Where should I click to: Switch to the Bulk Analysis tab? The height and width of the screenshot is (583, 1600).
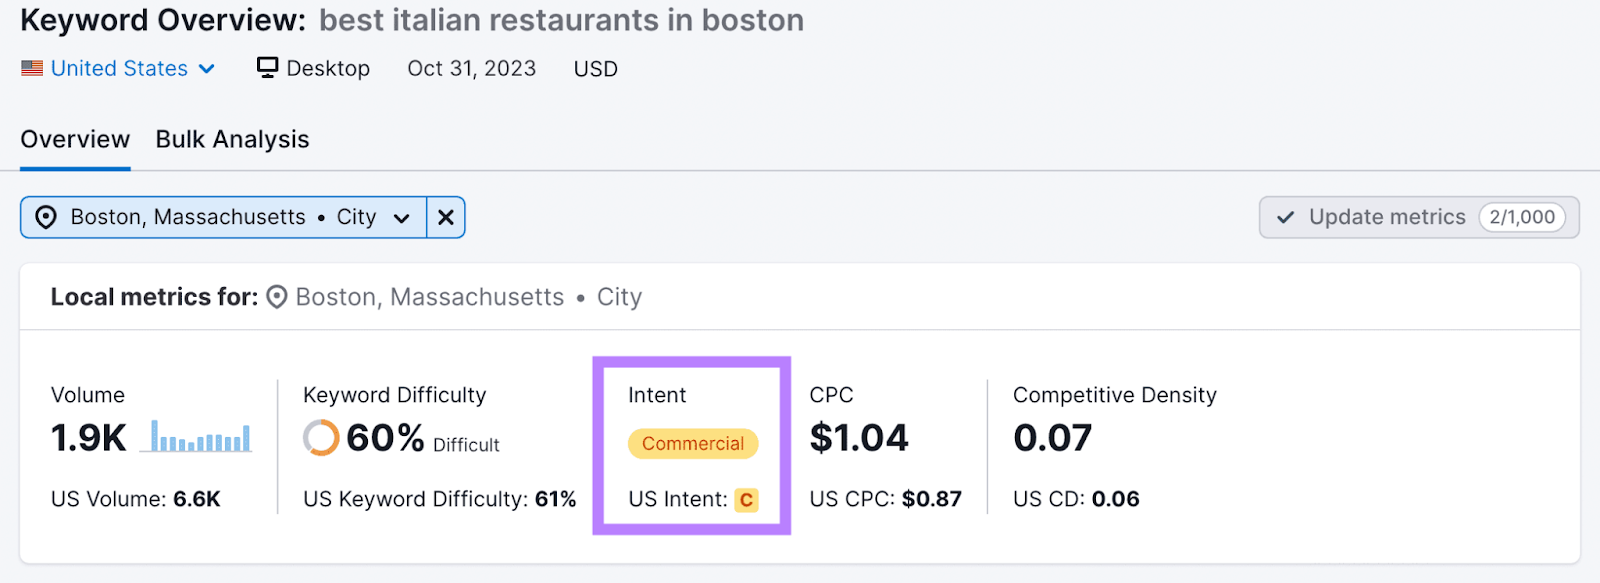click(231, 139)
